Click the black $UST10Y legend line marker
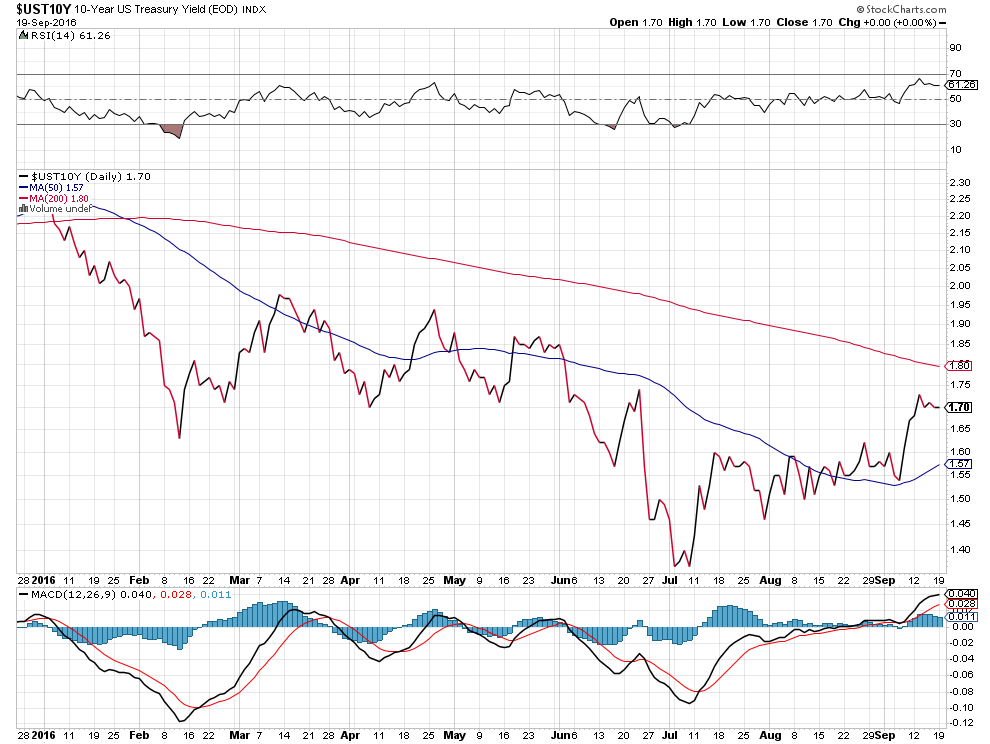This screenshot has width=990, height=744. point(24,177)
